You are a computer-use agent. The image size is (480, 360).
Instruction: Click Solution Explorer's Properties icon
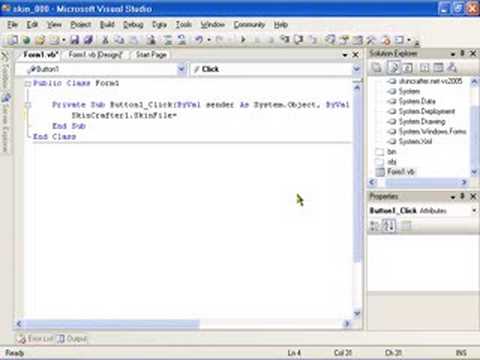tap(377, 68)
